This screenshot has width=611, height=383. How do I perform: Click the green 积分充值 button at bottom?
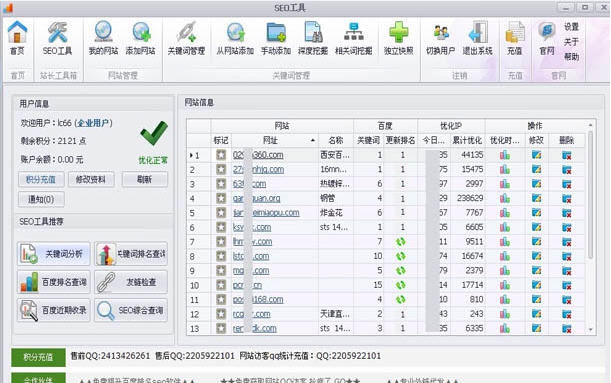[x=38, y=357]
